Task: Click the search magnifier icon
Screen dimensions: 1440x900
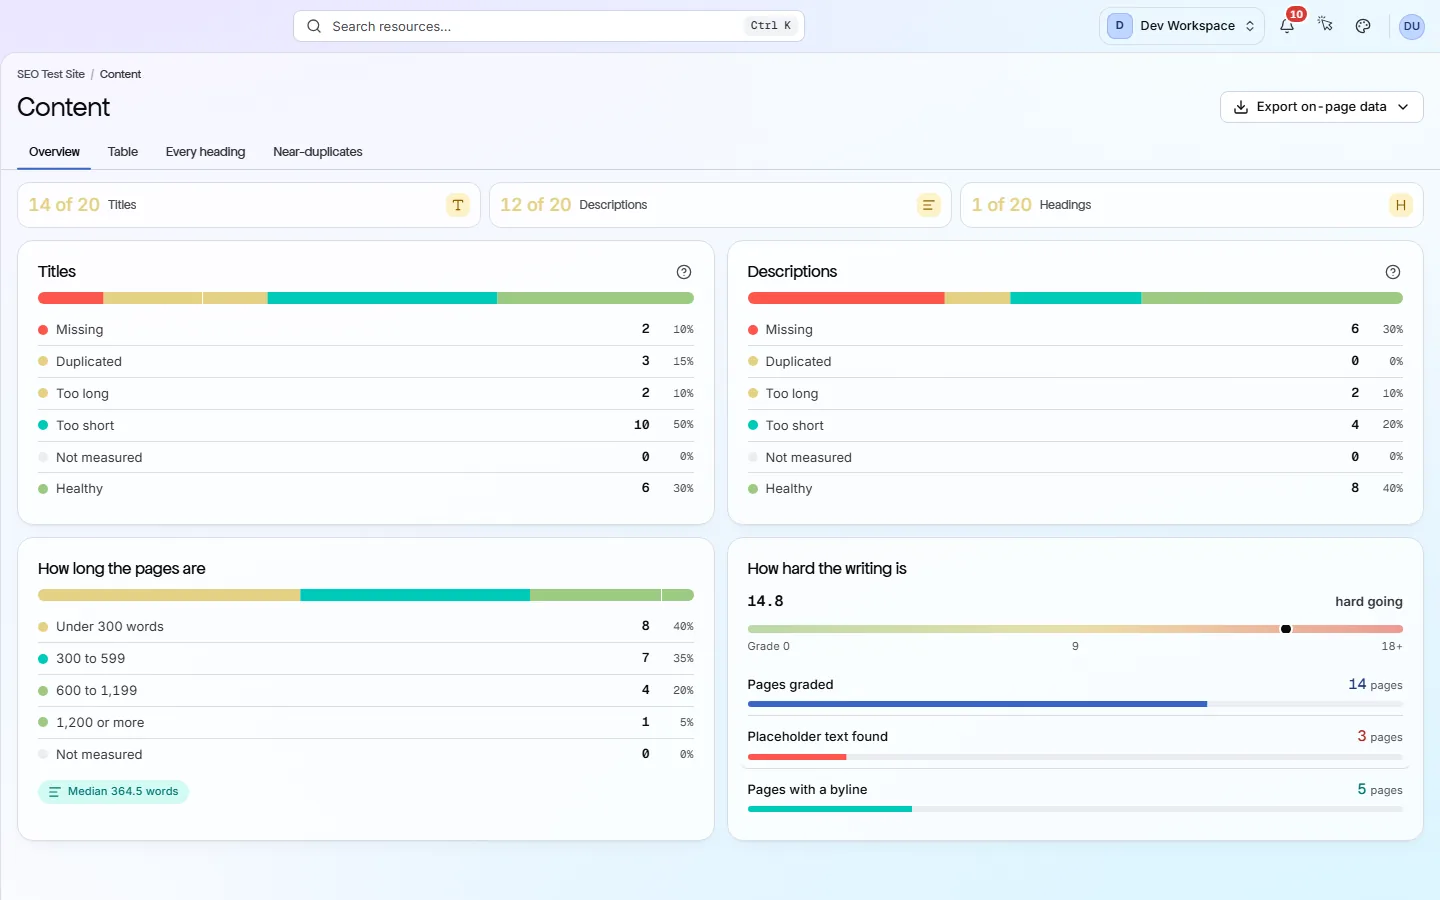Action: click(314, 26)
